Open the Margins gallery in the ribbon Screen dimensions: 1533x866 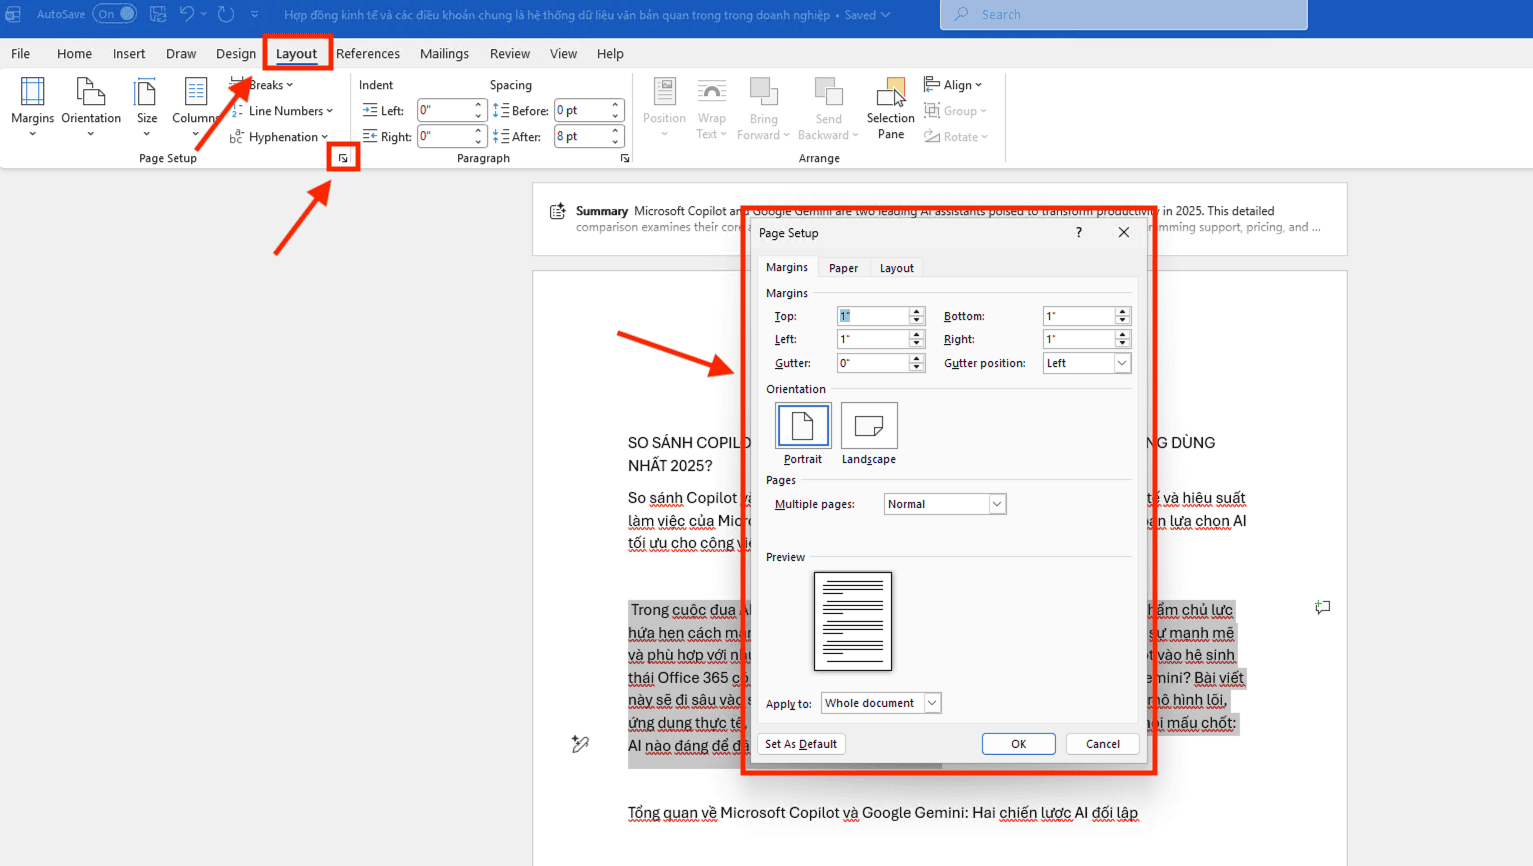[x=32, y=106]
